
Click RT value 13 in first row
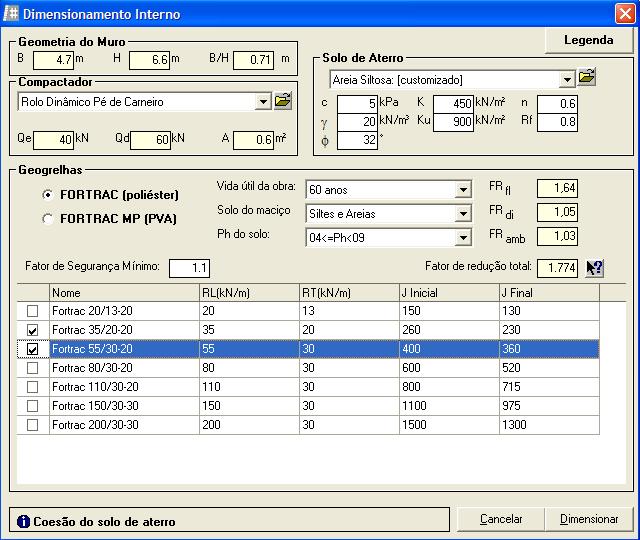point(308,311)
